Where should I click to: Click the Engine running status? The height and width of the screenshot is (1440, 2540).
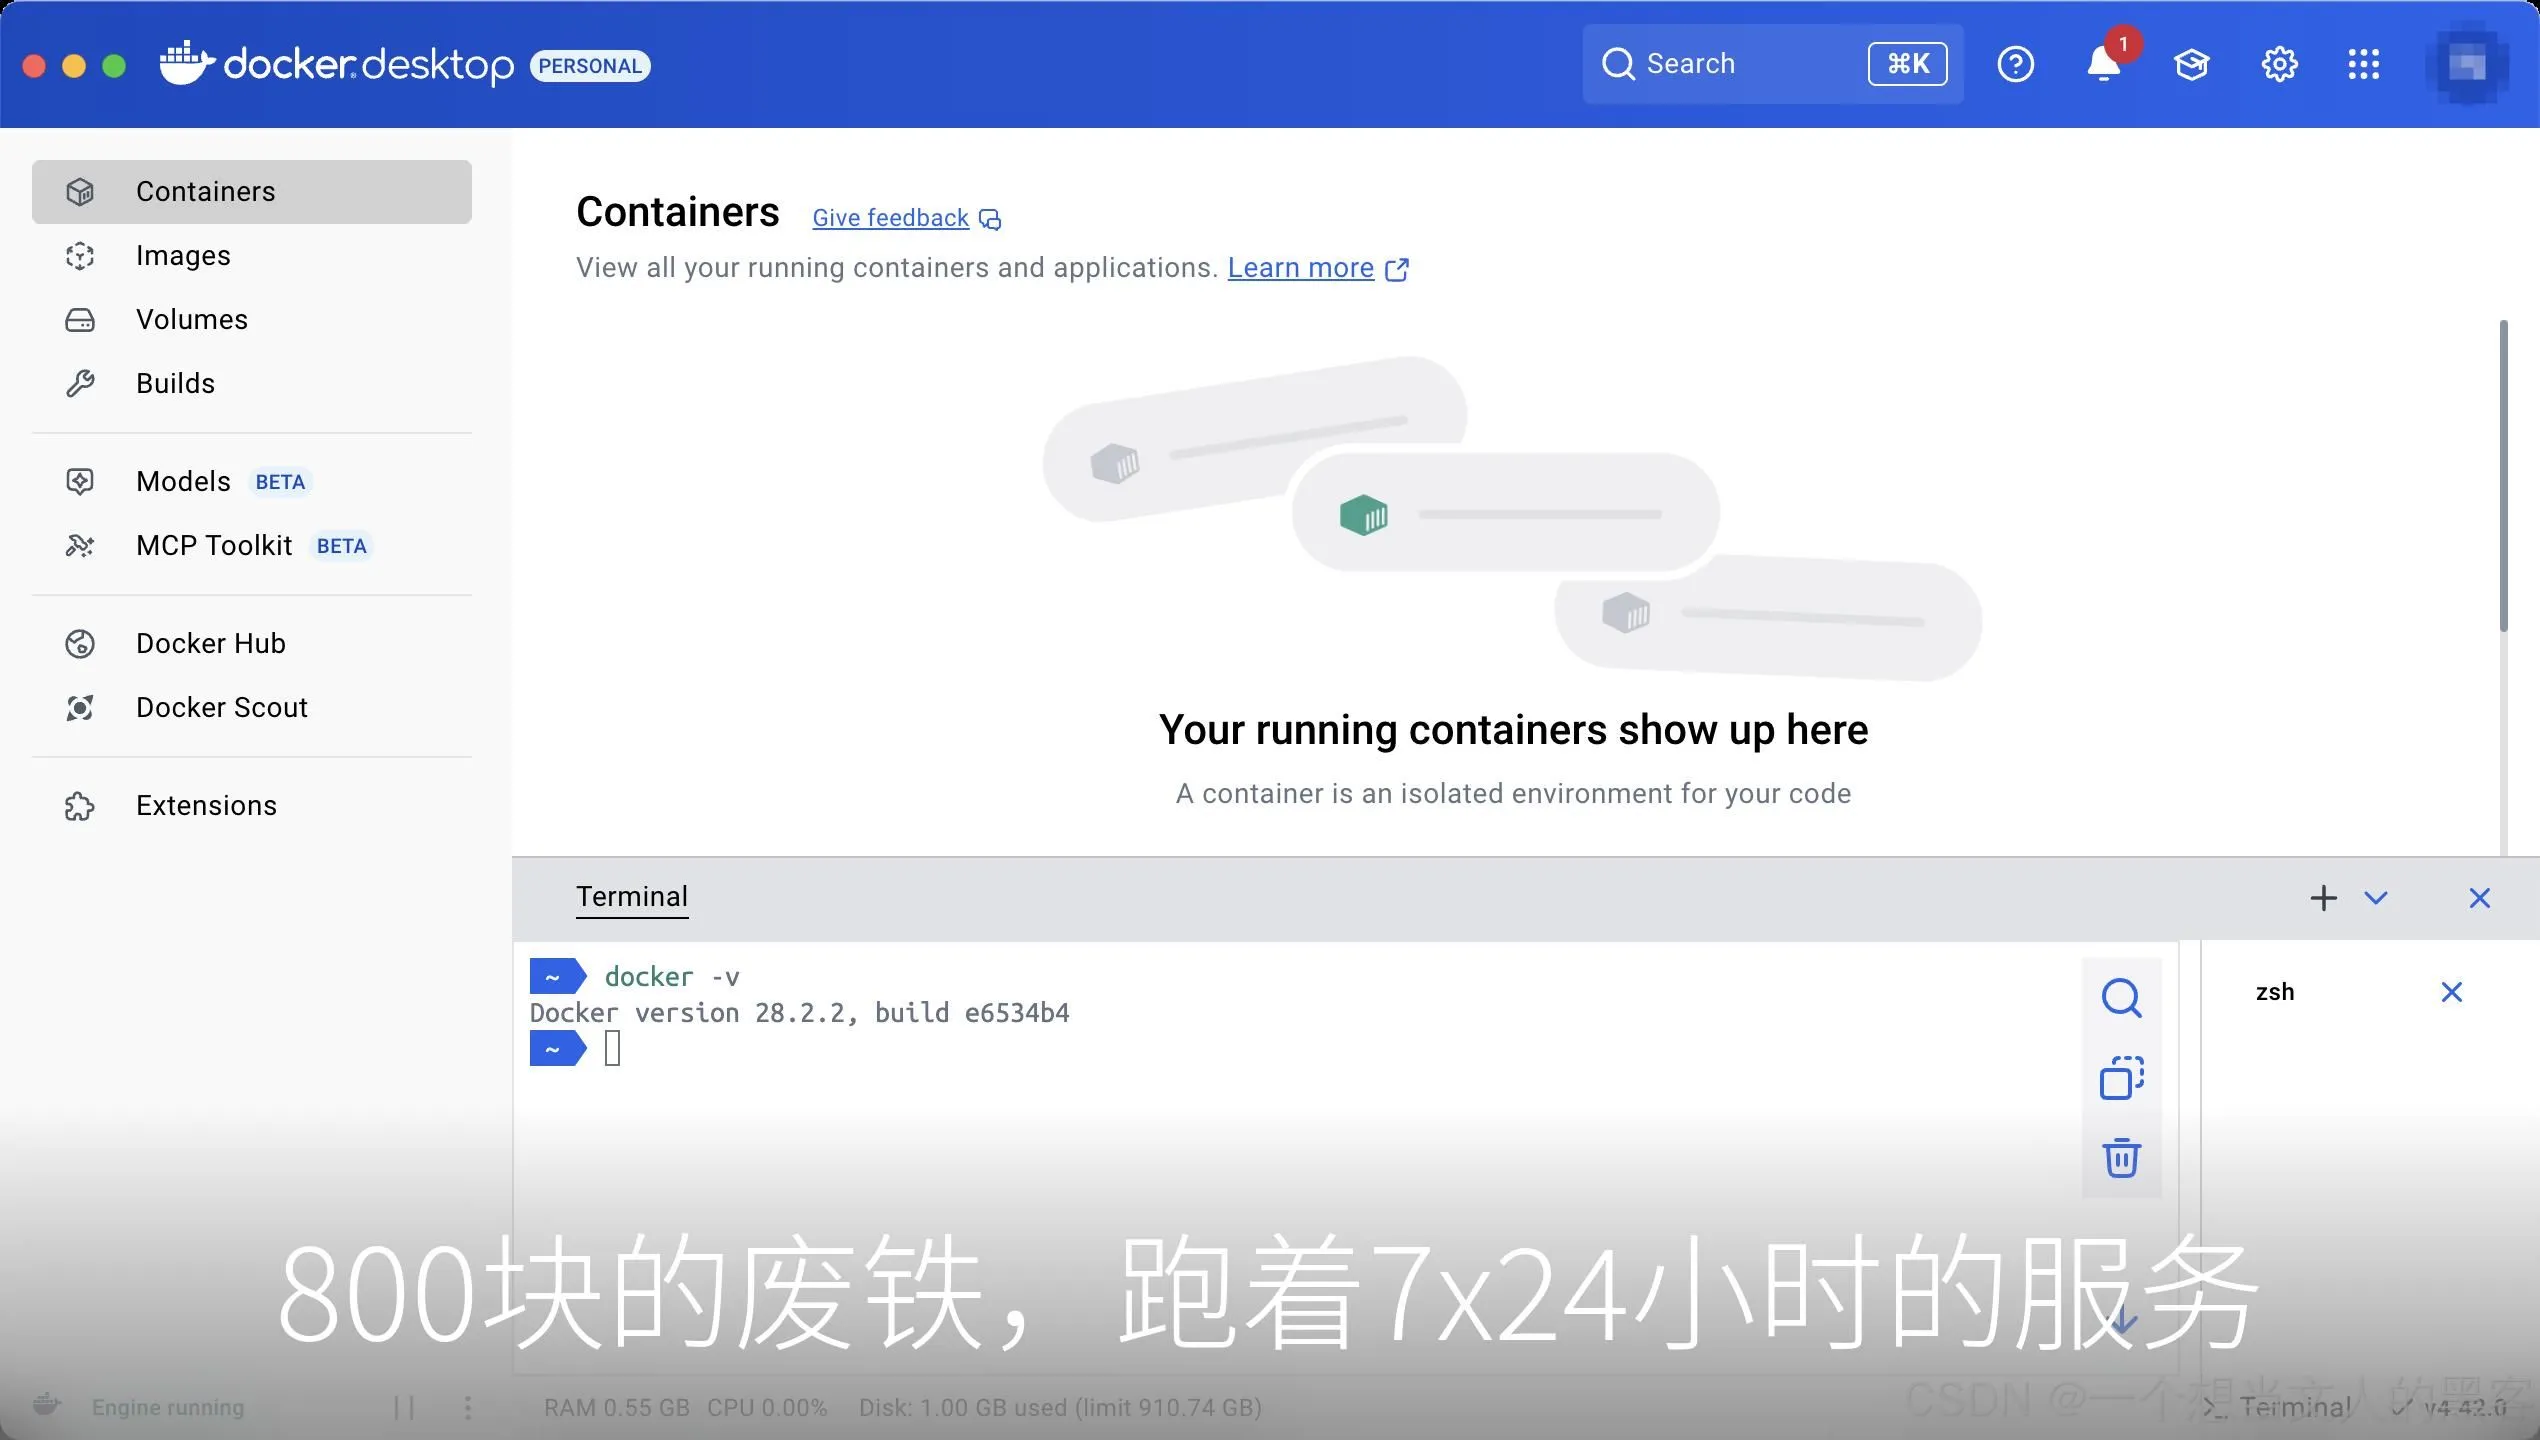click(168, 1407)
